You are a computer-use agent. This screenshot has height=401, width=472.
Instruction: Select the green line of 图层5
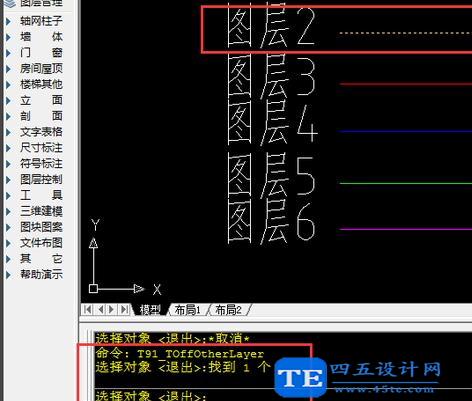(406, 183)
